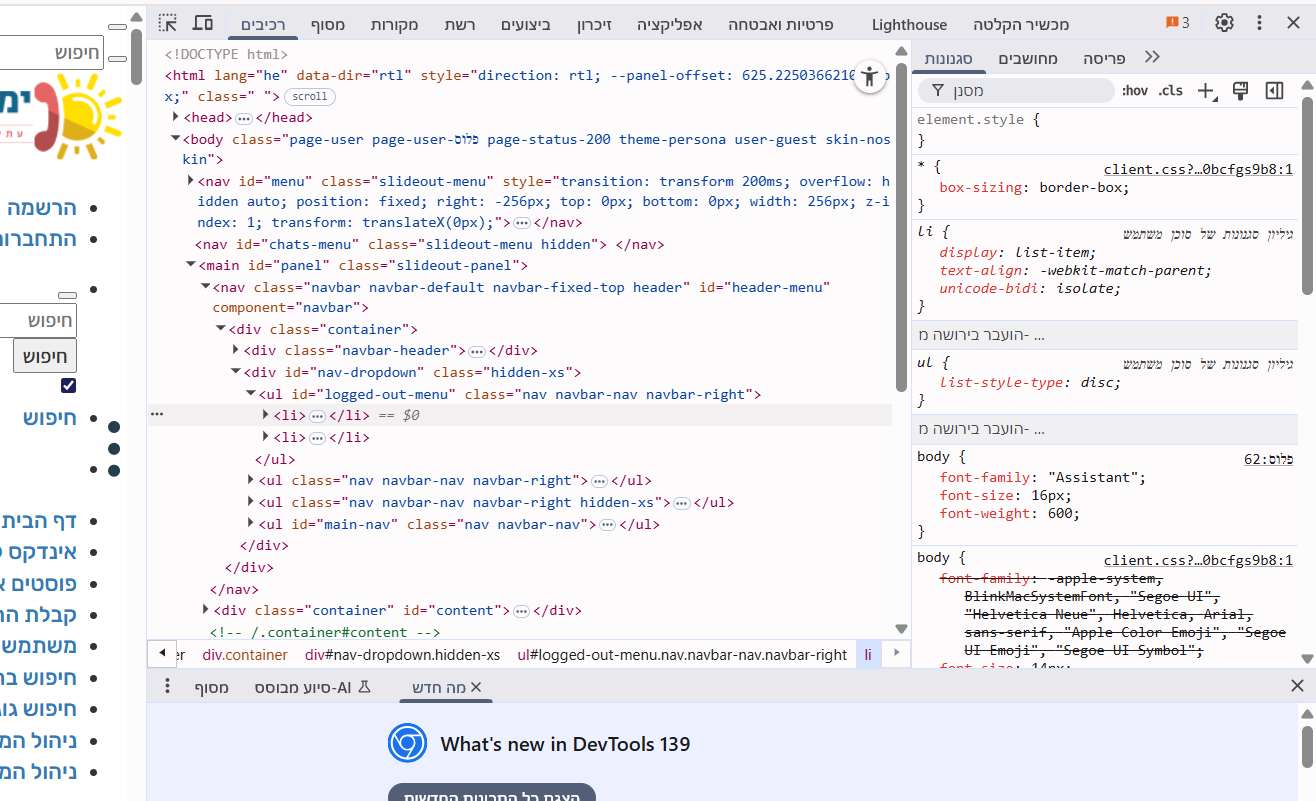Collapse the ul id="logged-out-menu" node
Screen dimensions: 1316x801
click(x=251, y=394)
